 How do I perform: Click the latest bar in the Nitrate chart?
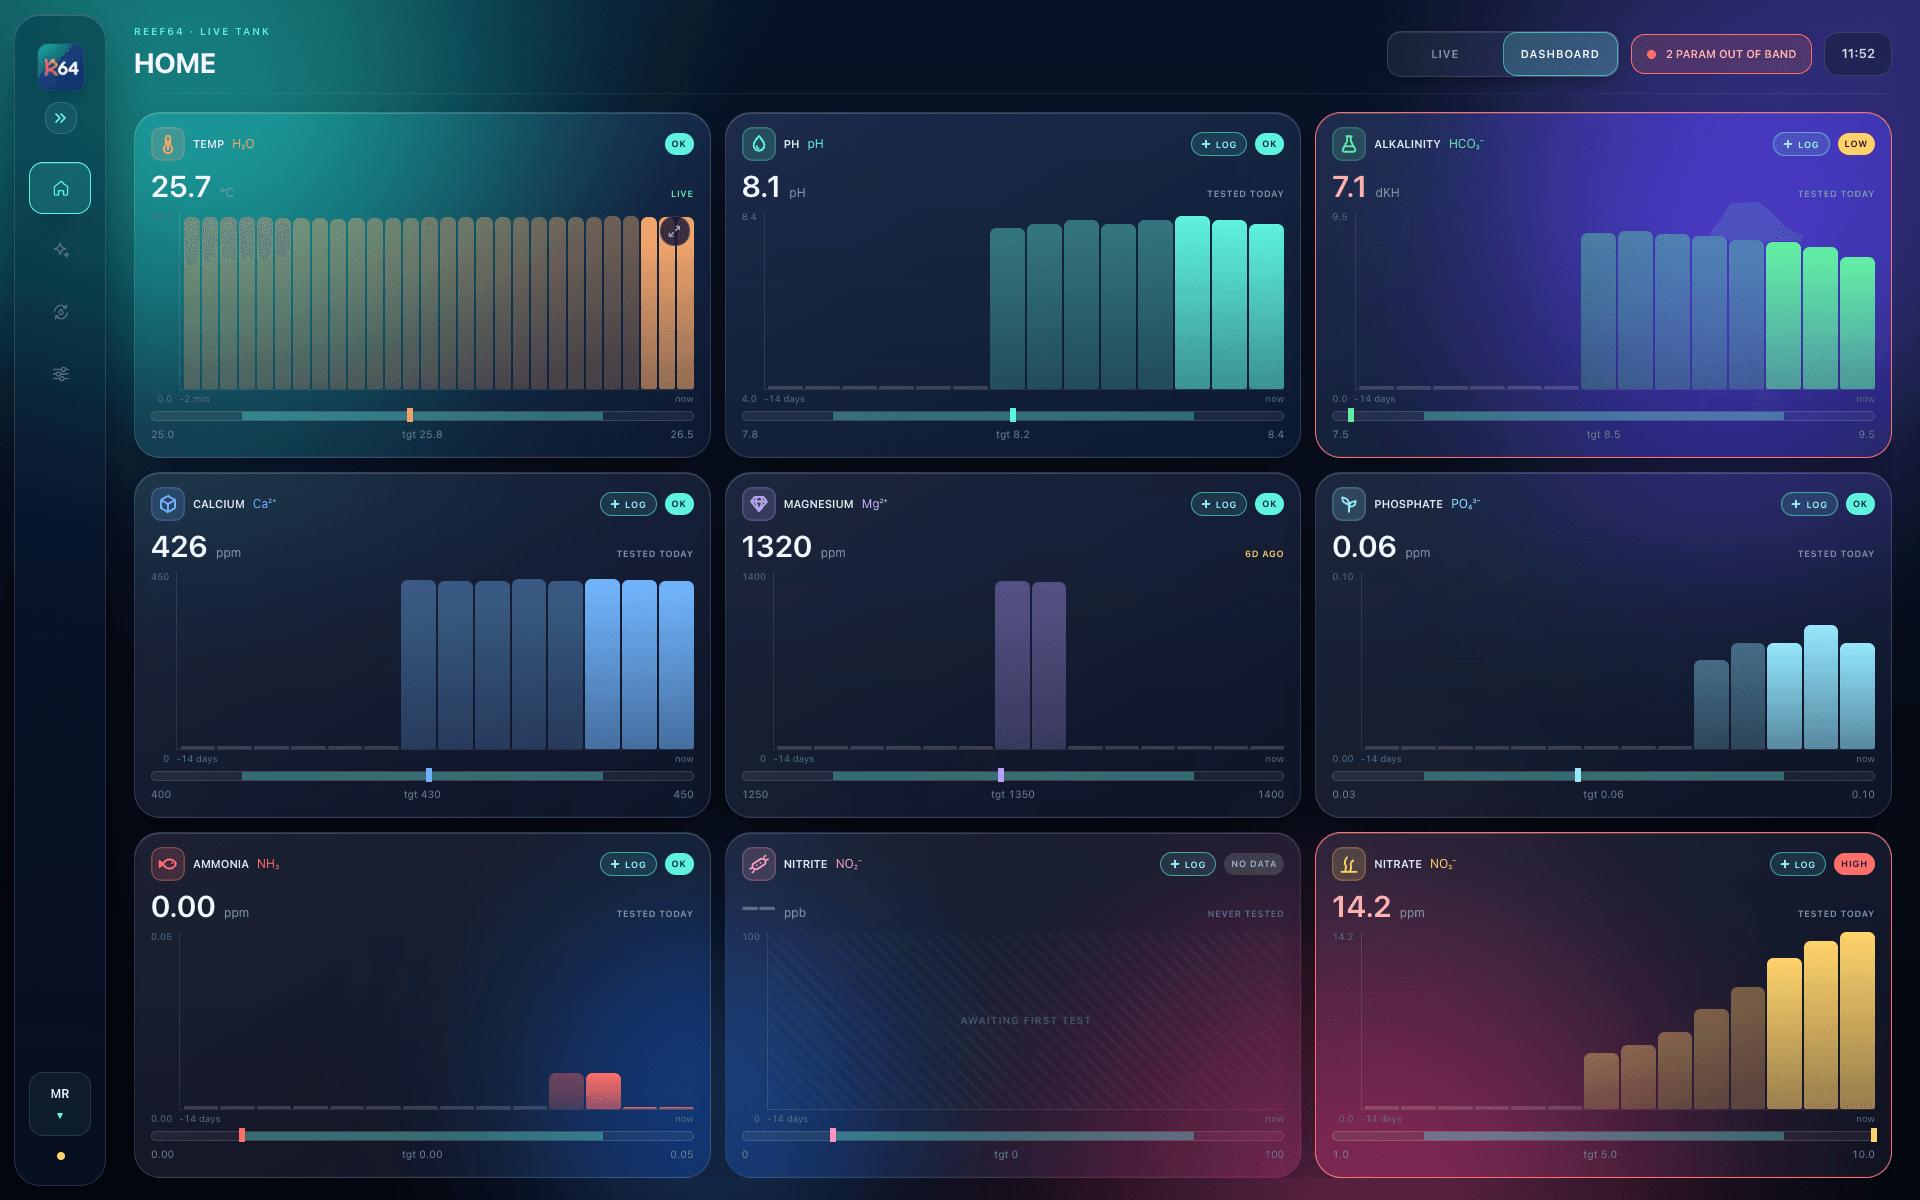pos(1857,1020)
